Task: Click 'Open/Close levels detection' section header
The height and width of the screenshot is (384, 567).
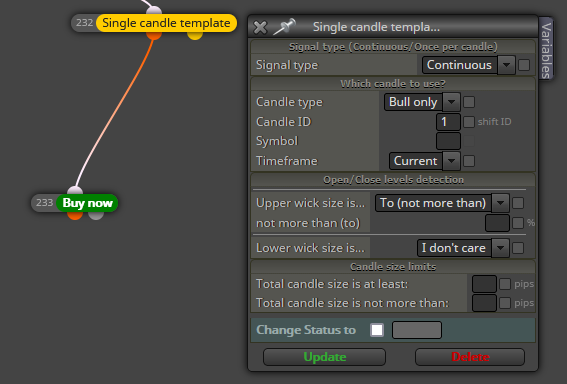Action: point(393,180)
